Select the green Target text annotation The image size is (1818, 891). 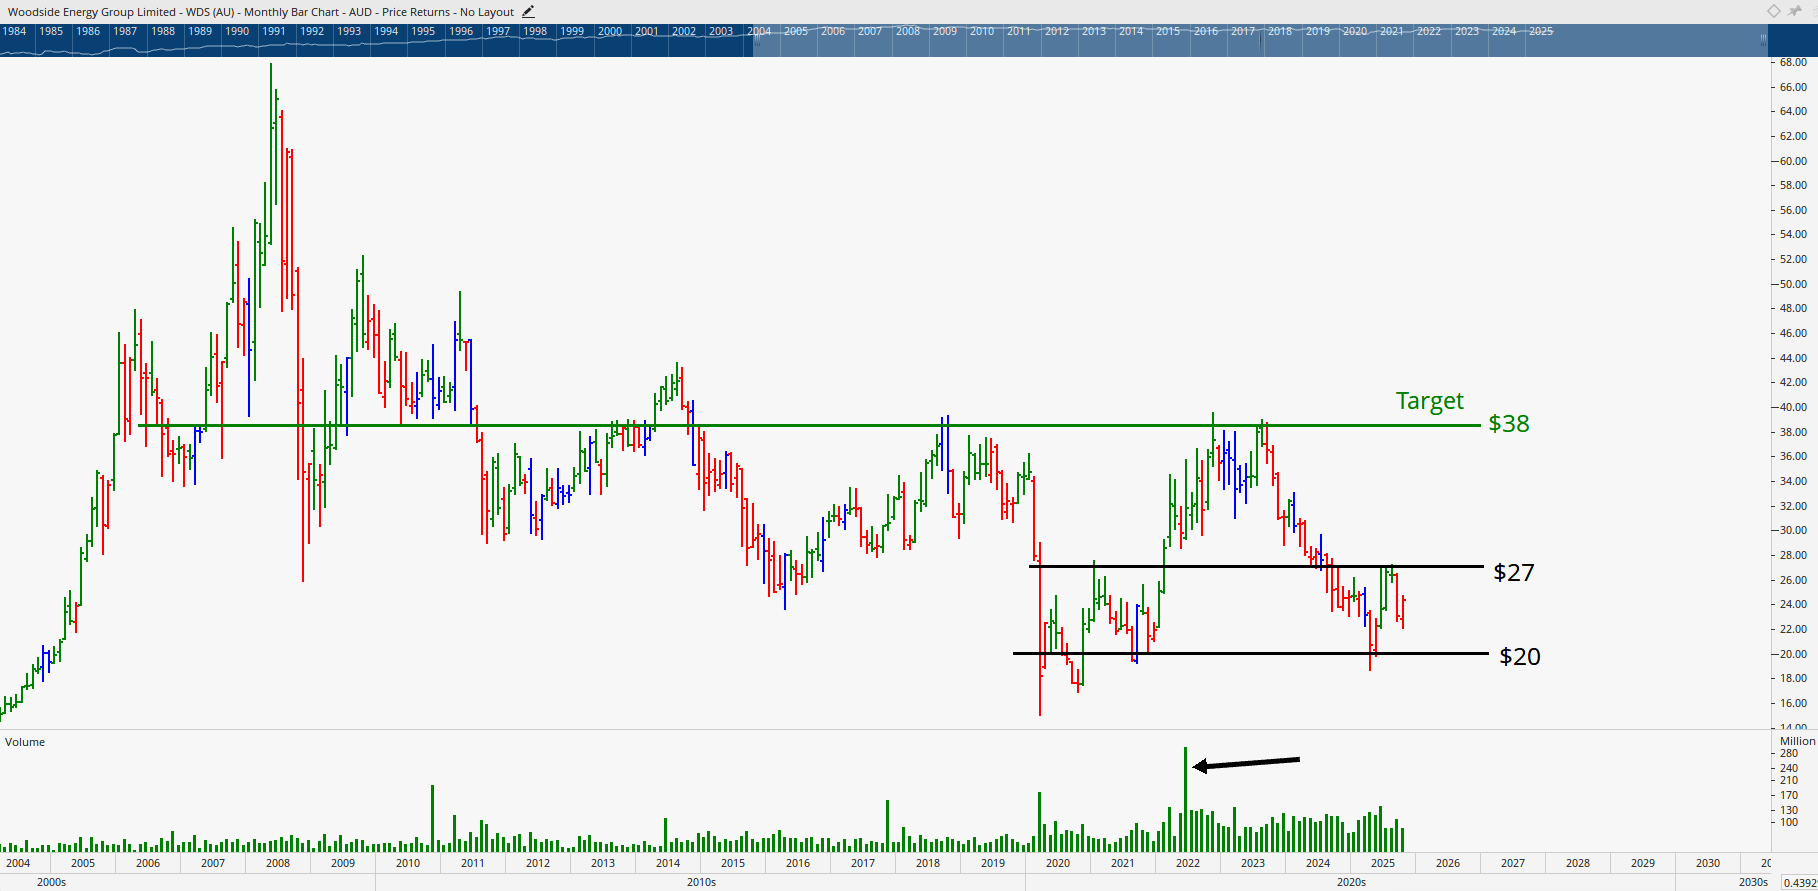click(x=1429, y=401)
